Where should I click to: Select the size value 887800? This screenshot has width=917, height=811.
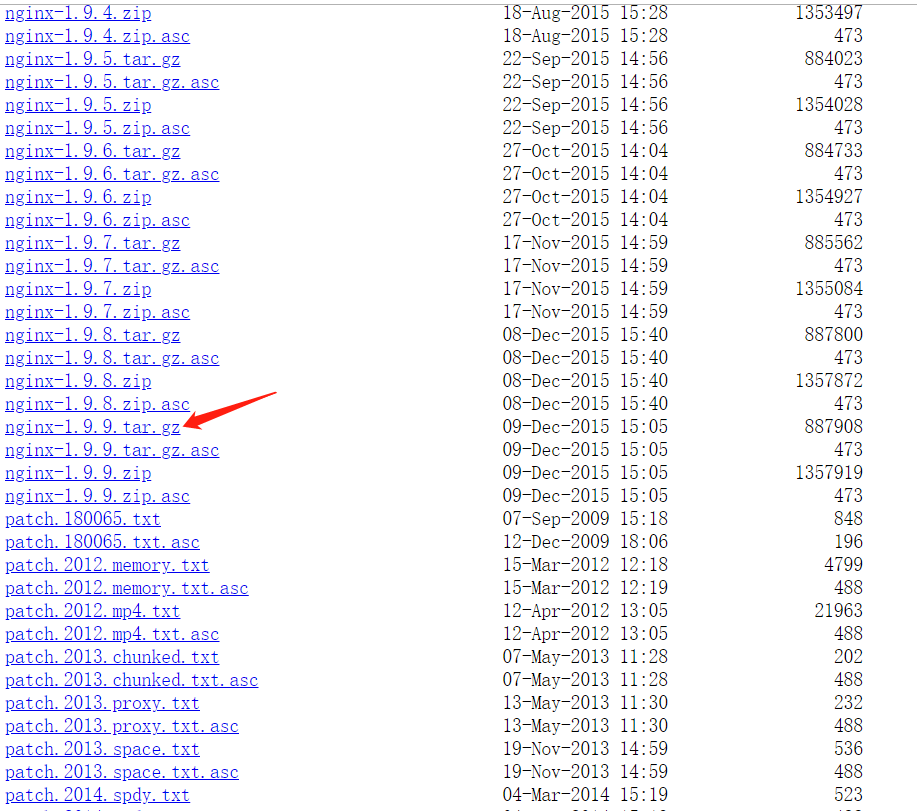(833, 334)
